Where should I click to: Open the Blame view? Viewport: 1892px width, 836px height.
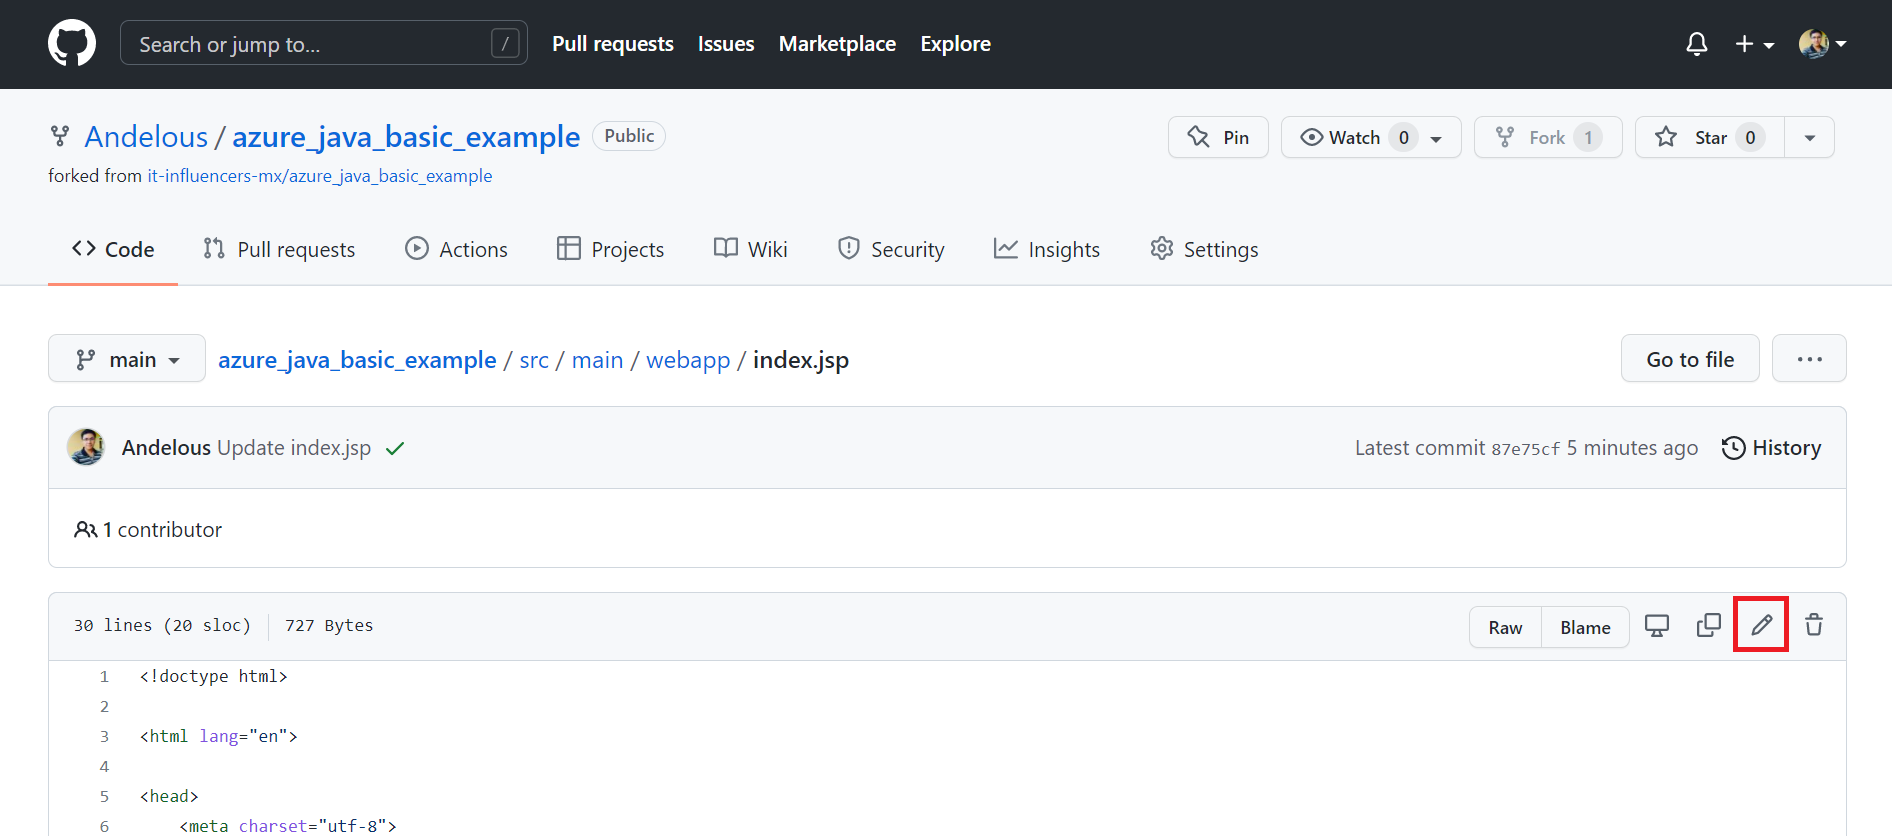(1585, 627)
